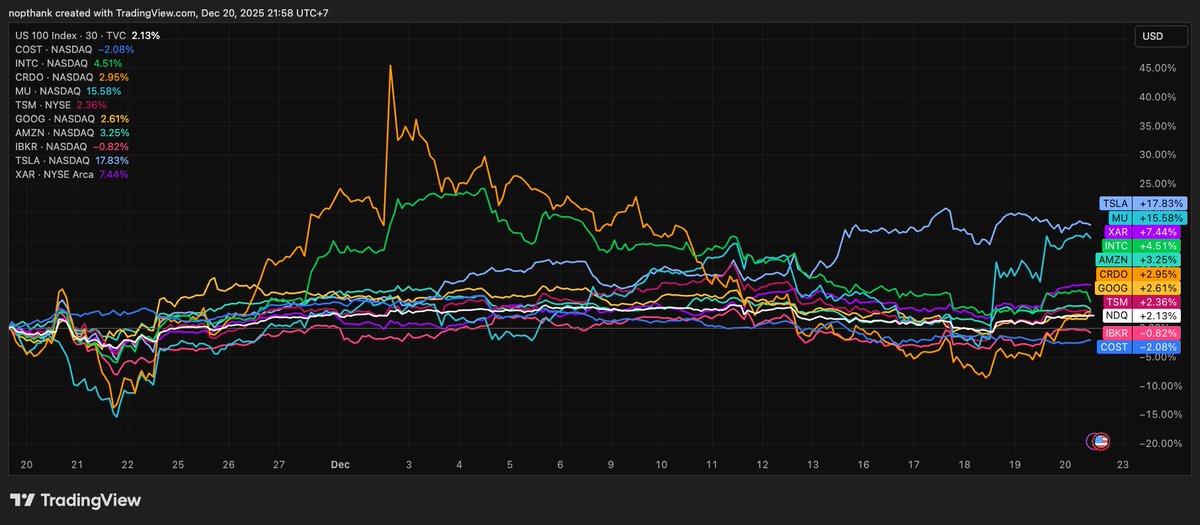
Task: Select the TSM · NYSE legend entry
Action: [60, 105]
